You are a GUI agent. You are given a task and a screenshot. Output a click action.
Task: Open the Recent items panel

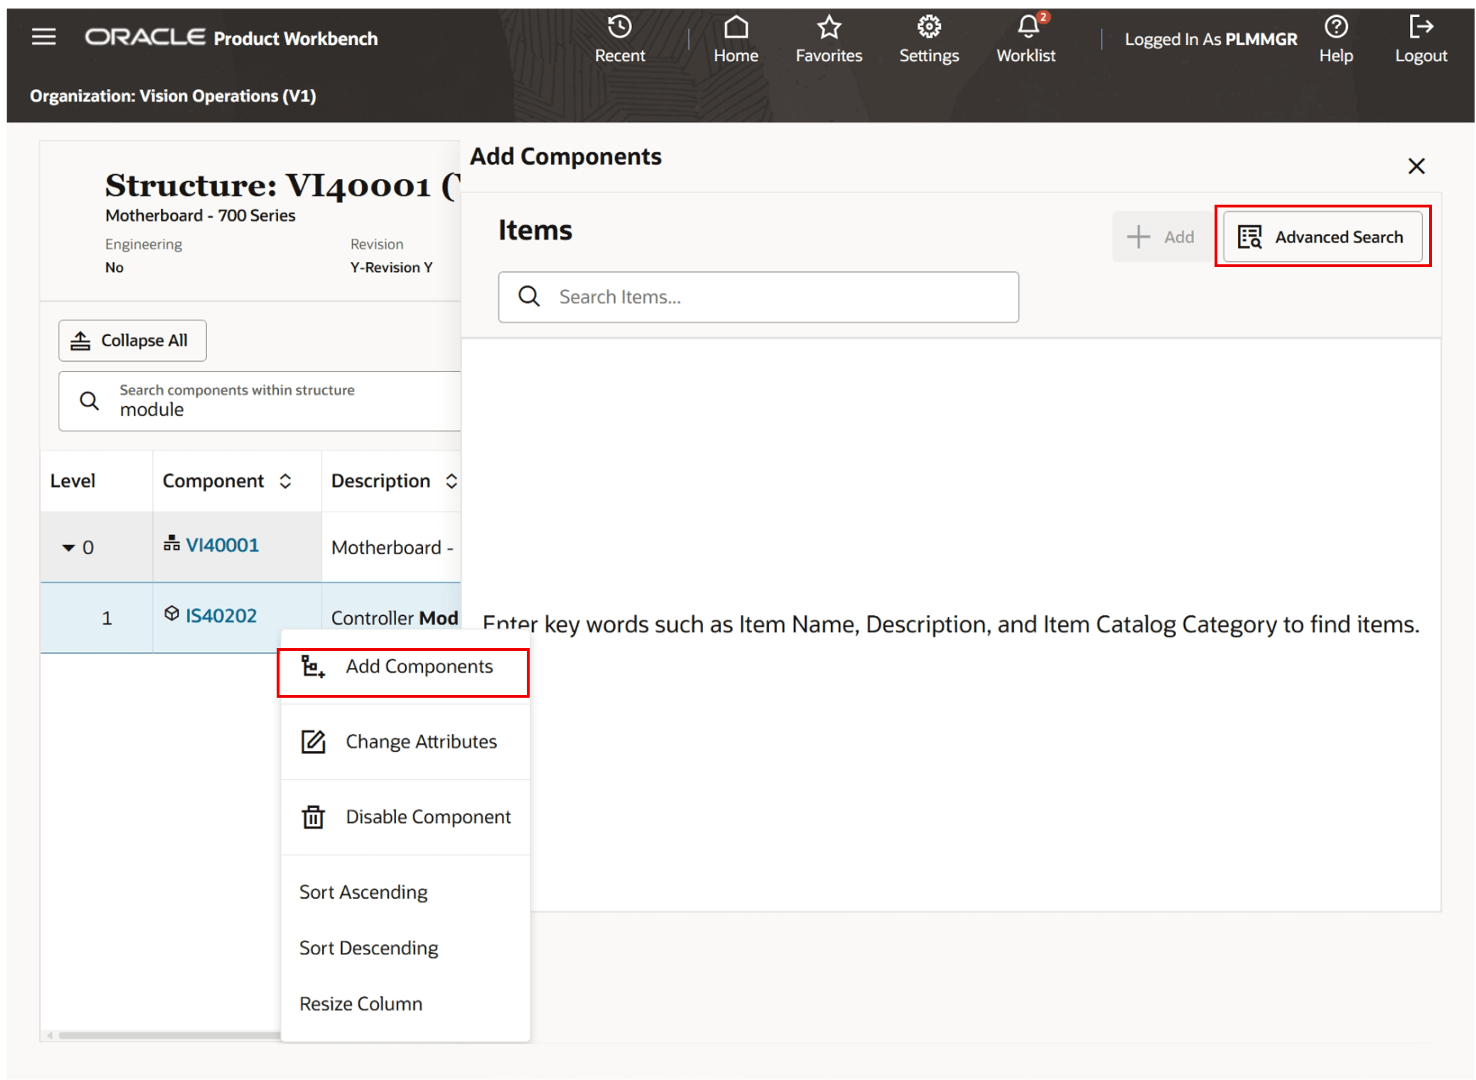pyautogui.click(x=620, y=38)
